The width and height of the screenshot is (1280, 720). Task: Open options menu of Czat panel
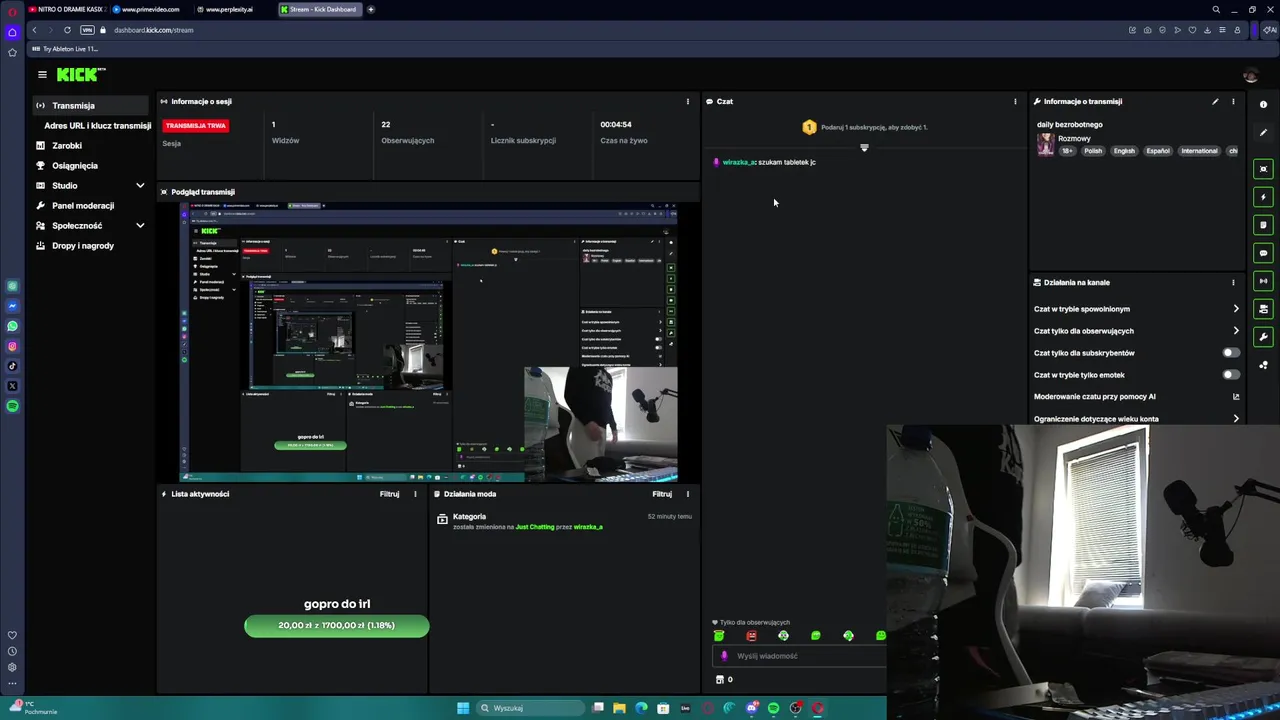(x=1015, y=101)
